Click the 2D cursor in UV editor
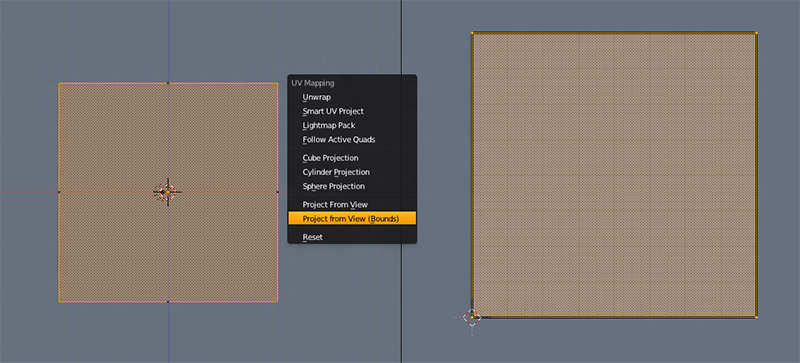Image resolution: width=800 pixels, height=363 pixels. [472, 317]
